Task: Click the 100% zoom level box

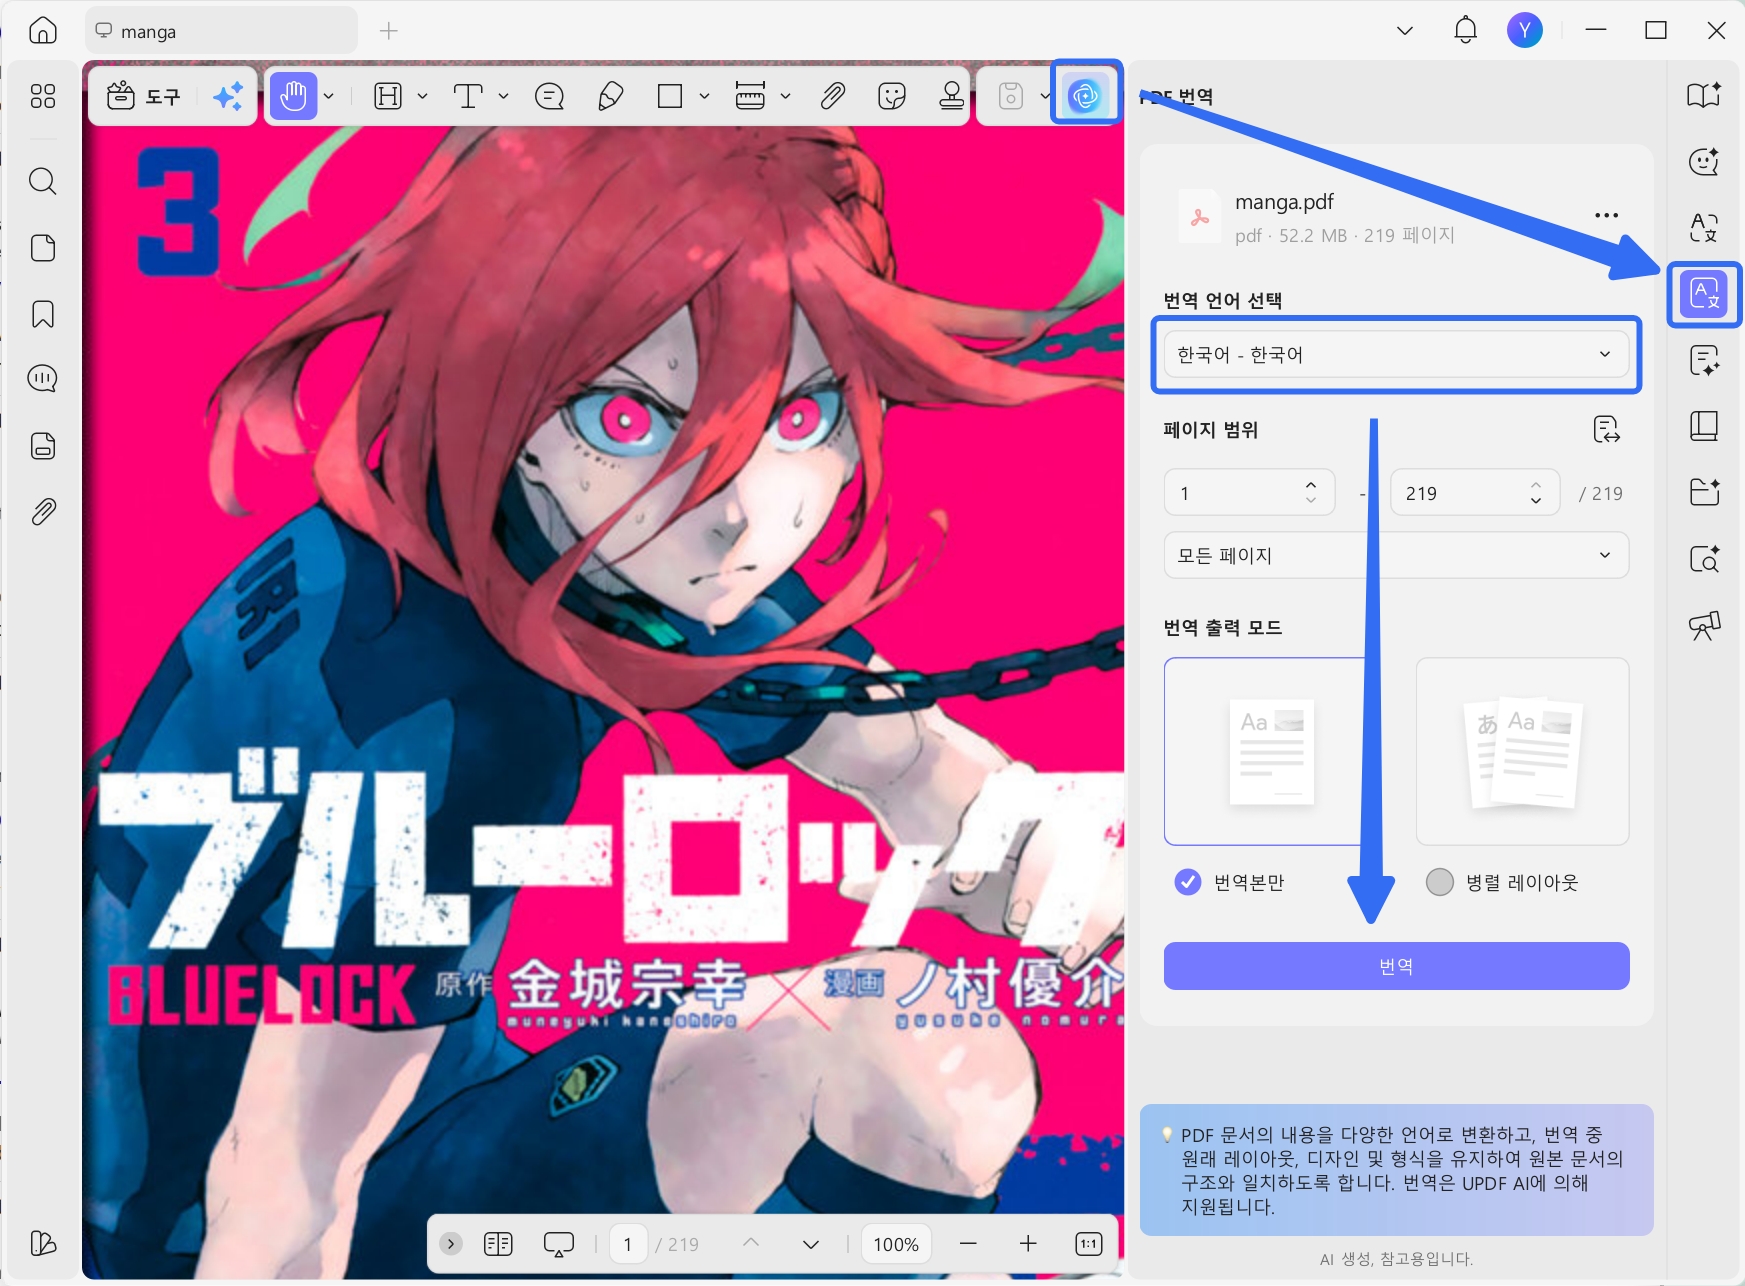Action: [896, 1244]
